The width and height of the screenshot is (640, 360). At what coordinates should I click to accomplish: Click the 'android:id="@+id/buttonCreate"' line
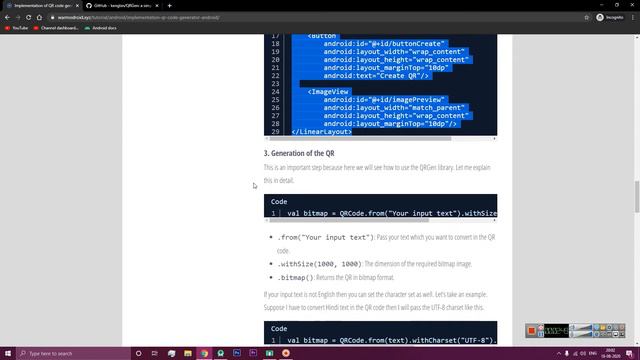pos(384,44)
